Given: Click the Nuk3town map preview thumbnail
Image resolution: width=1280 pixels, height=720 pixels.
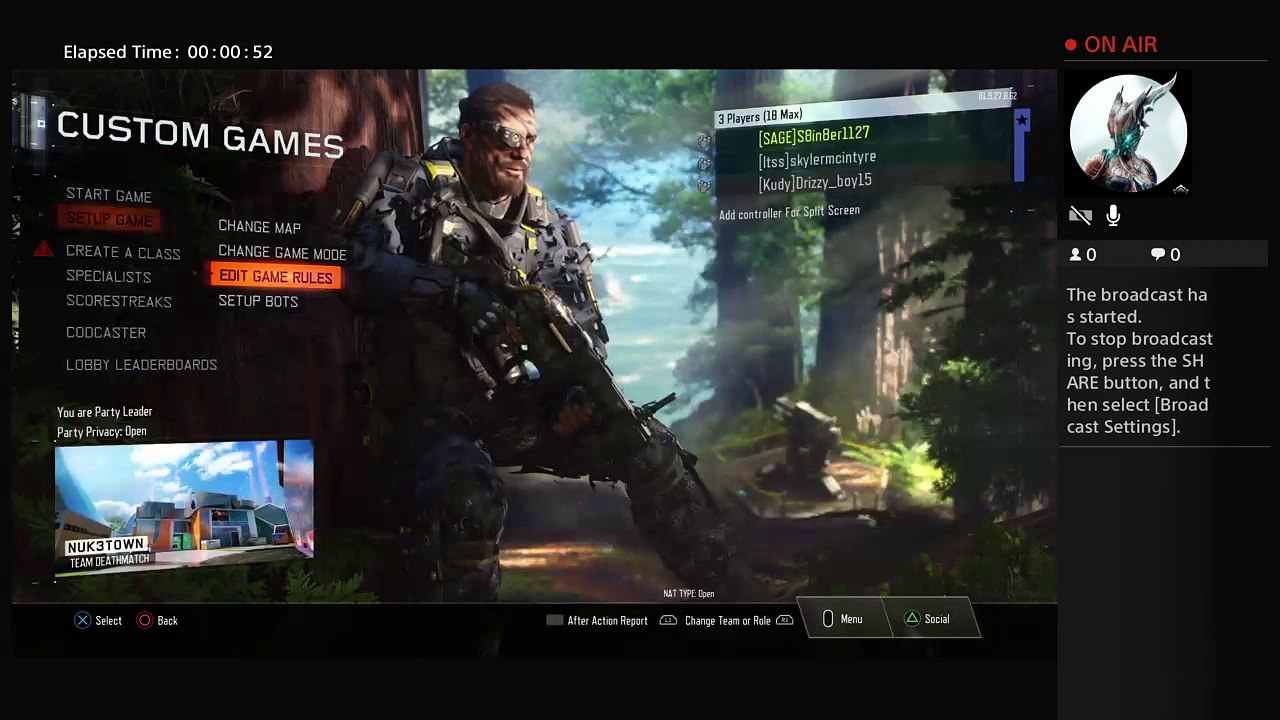Looking at the screenshot, I should point(184,509).
